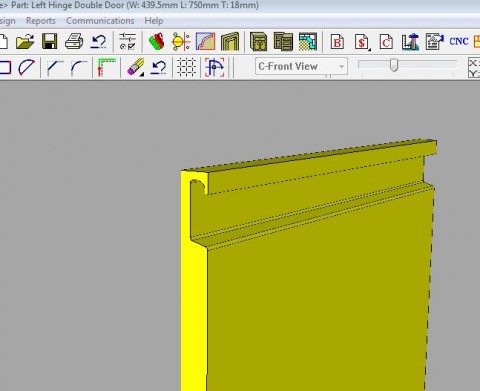The height and width of the screenshot is (391, 480).
Task: Open the floor plan layout icon
Action: [x=308, y=42]
